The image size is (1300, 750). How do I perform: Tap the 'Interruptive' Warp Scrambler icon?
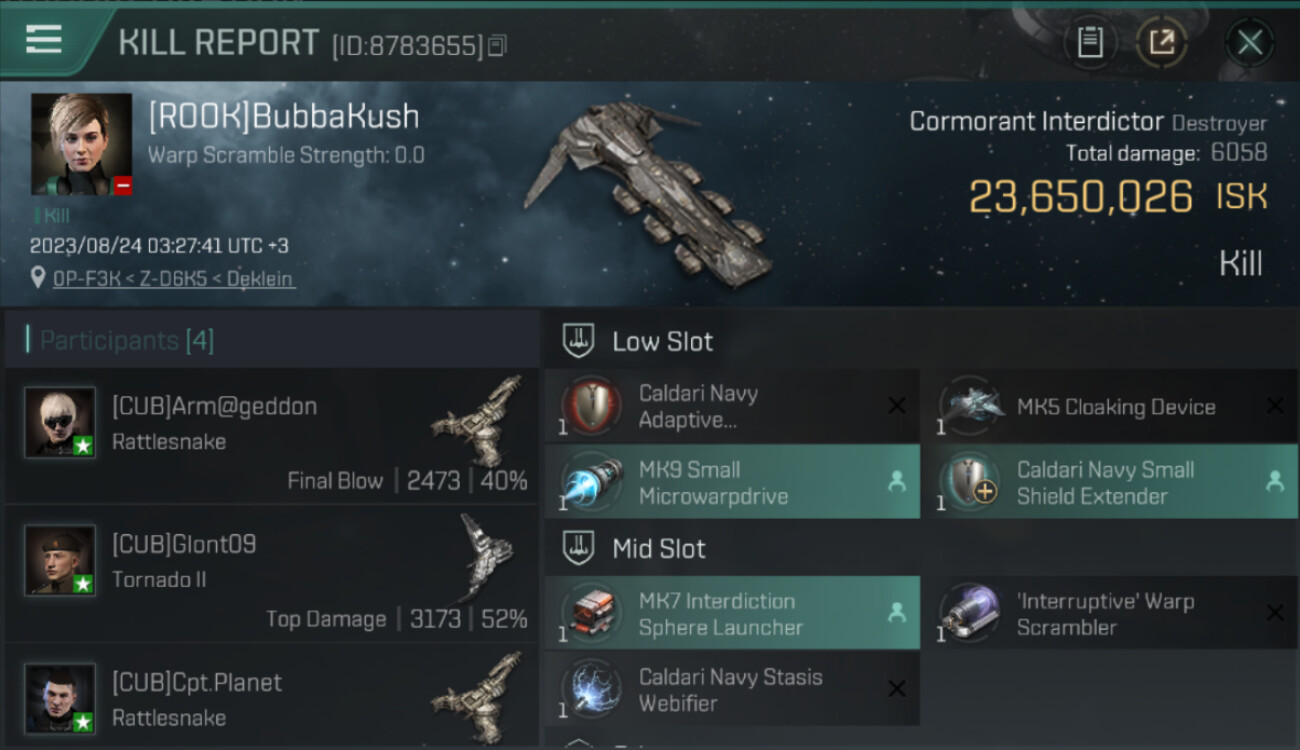pos(970,613)
